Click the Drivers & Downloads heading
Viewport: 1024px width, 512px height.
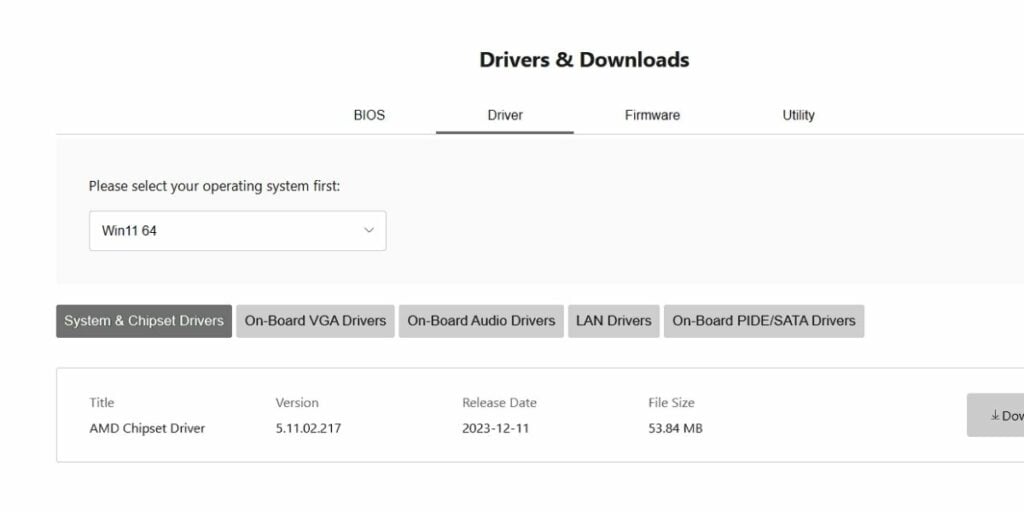pos(584,60)
